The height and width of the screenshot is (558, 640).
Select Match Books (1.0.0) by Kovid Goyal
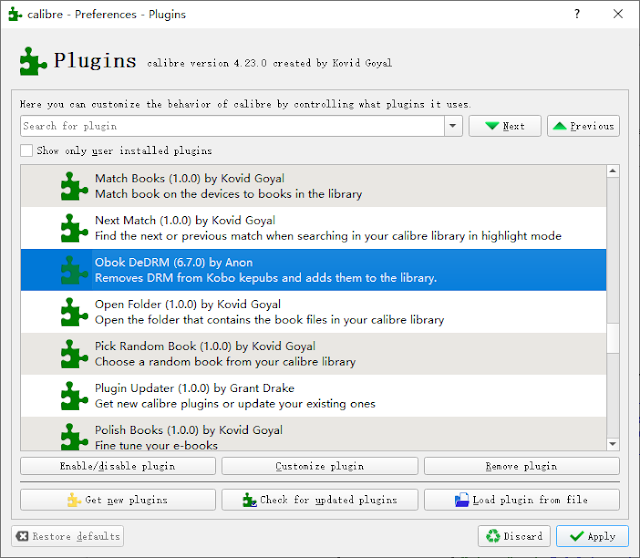tap(313, 186)
